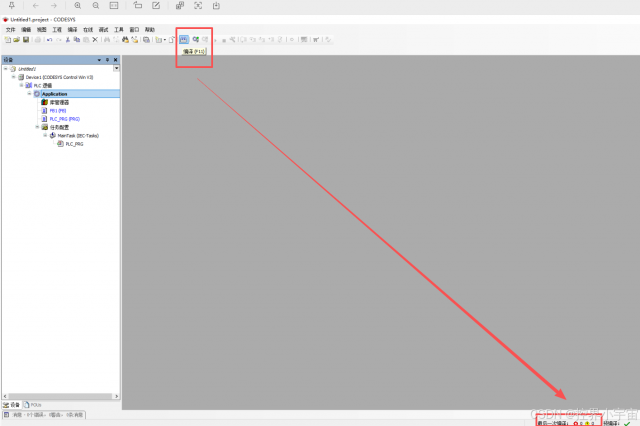Open the 窗口 menu
The height and width of the screenshot is (426, 640).
click(134, 29)
